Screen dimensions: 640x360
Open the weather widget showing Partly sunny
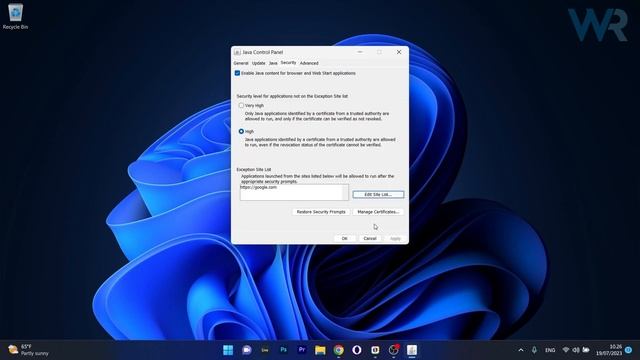(29, 350)
